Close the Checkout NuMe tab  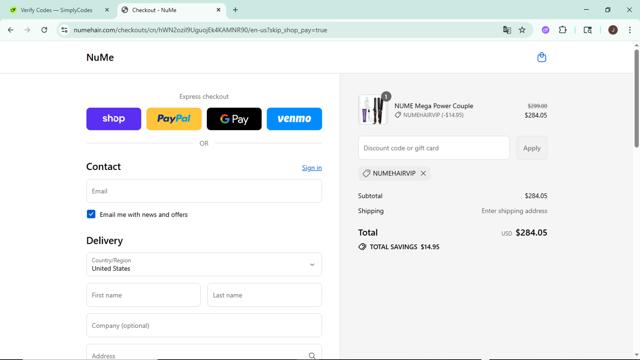coord(218,10)
